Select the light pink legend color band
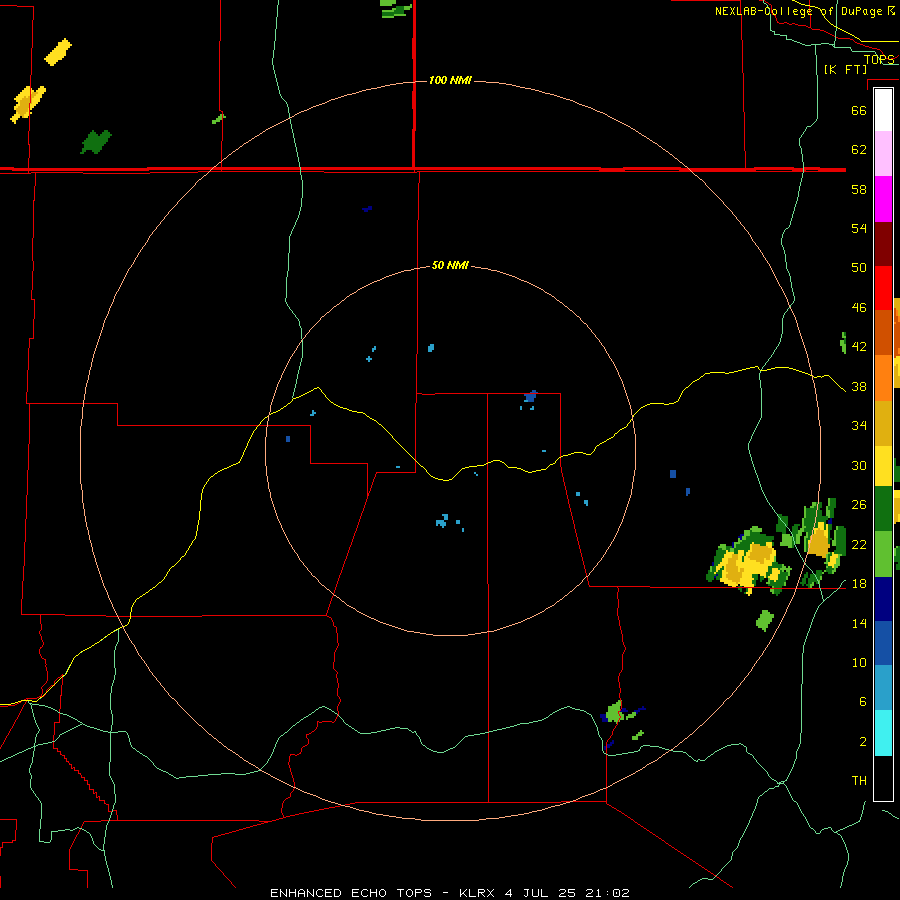The height and width of the screenshot is (900, 900). pyautogui.click(x=883, y=154)
